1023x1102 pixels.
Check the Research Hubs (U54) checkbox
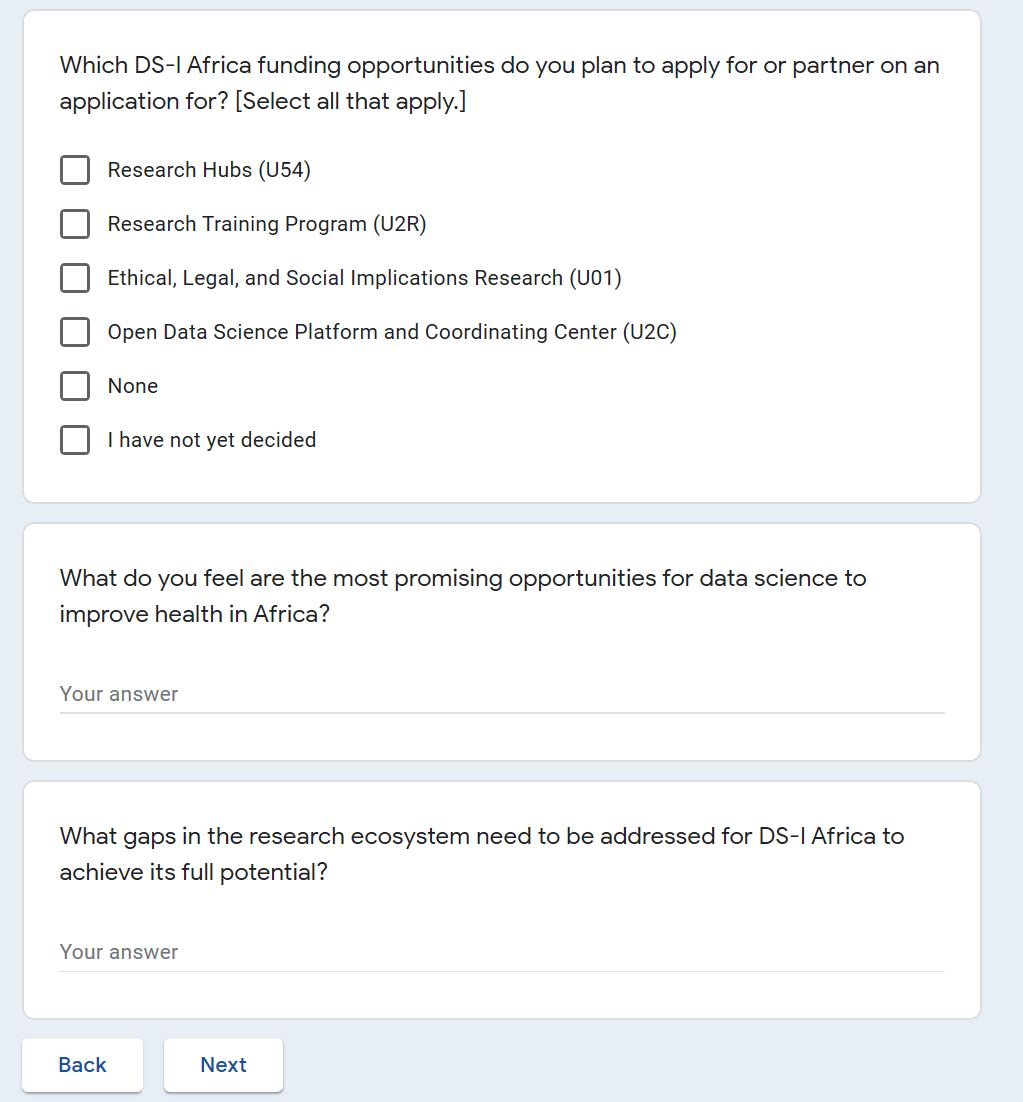pyautogui.click(x=75, y=171)
